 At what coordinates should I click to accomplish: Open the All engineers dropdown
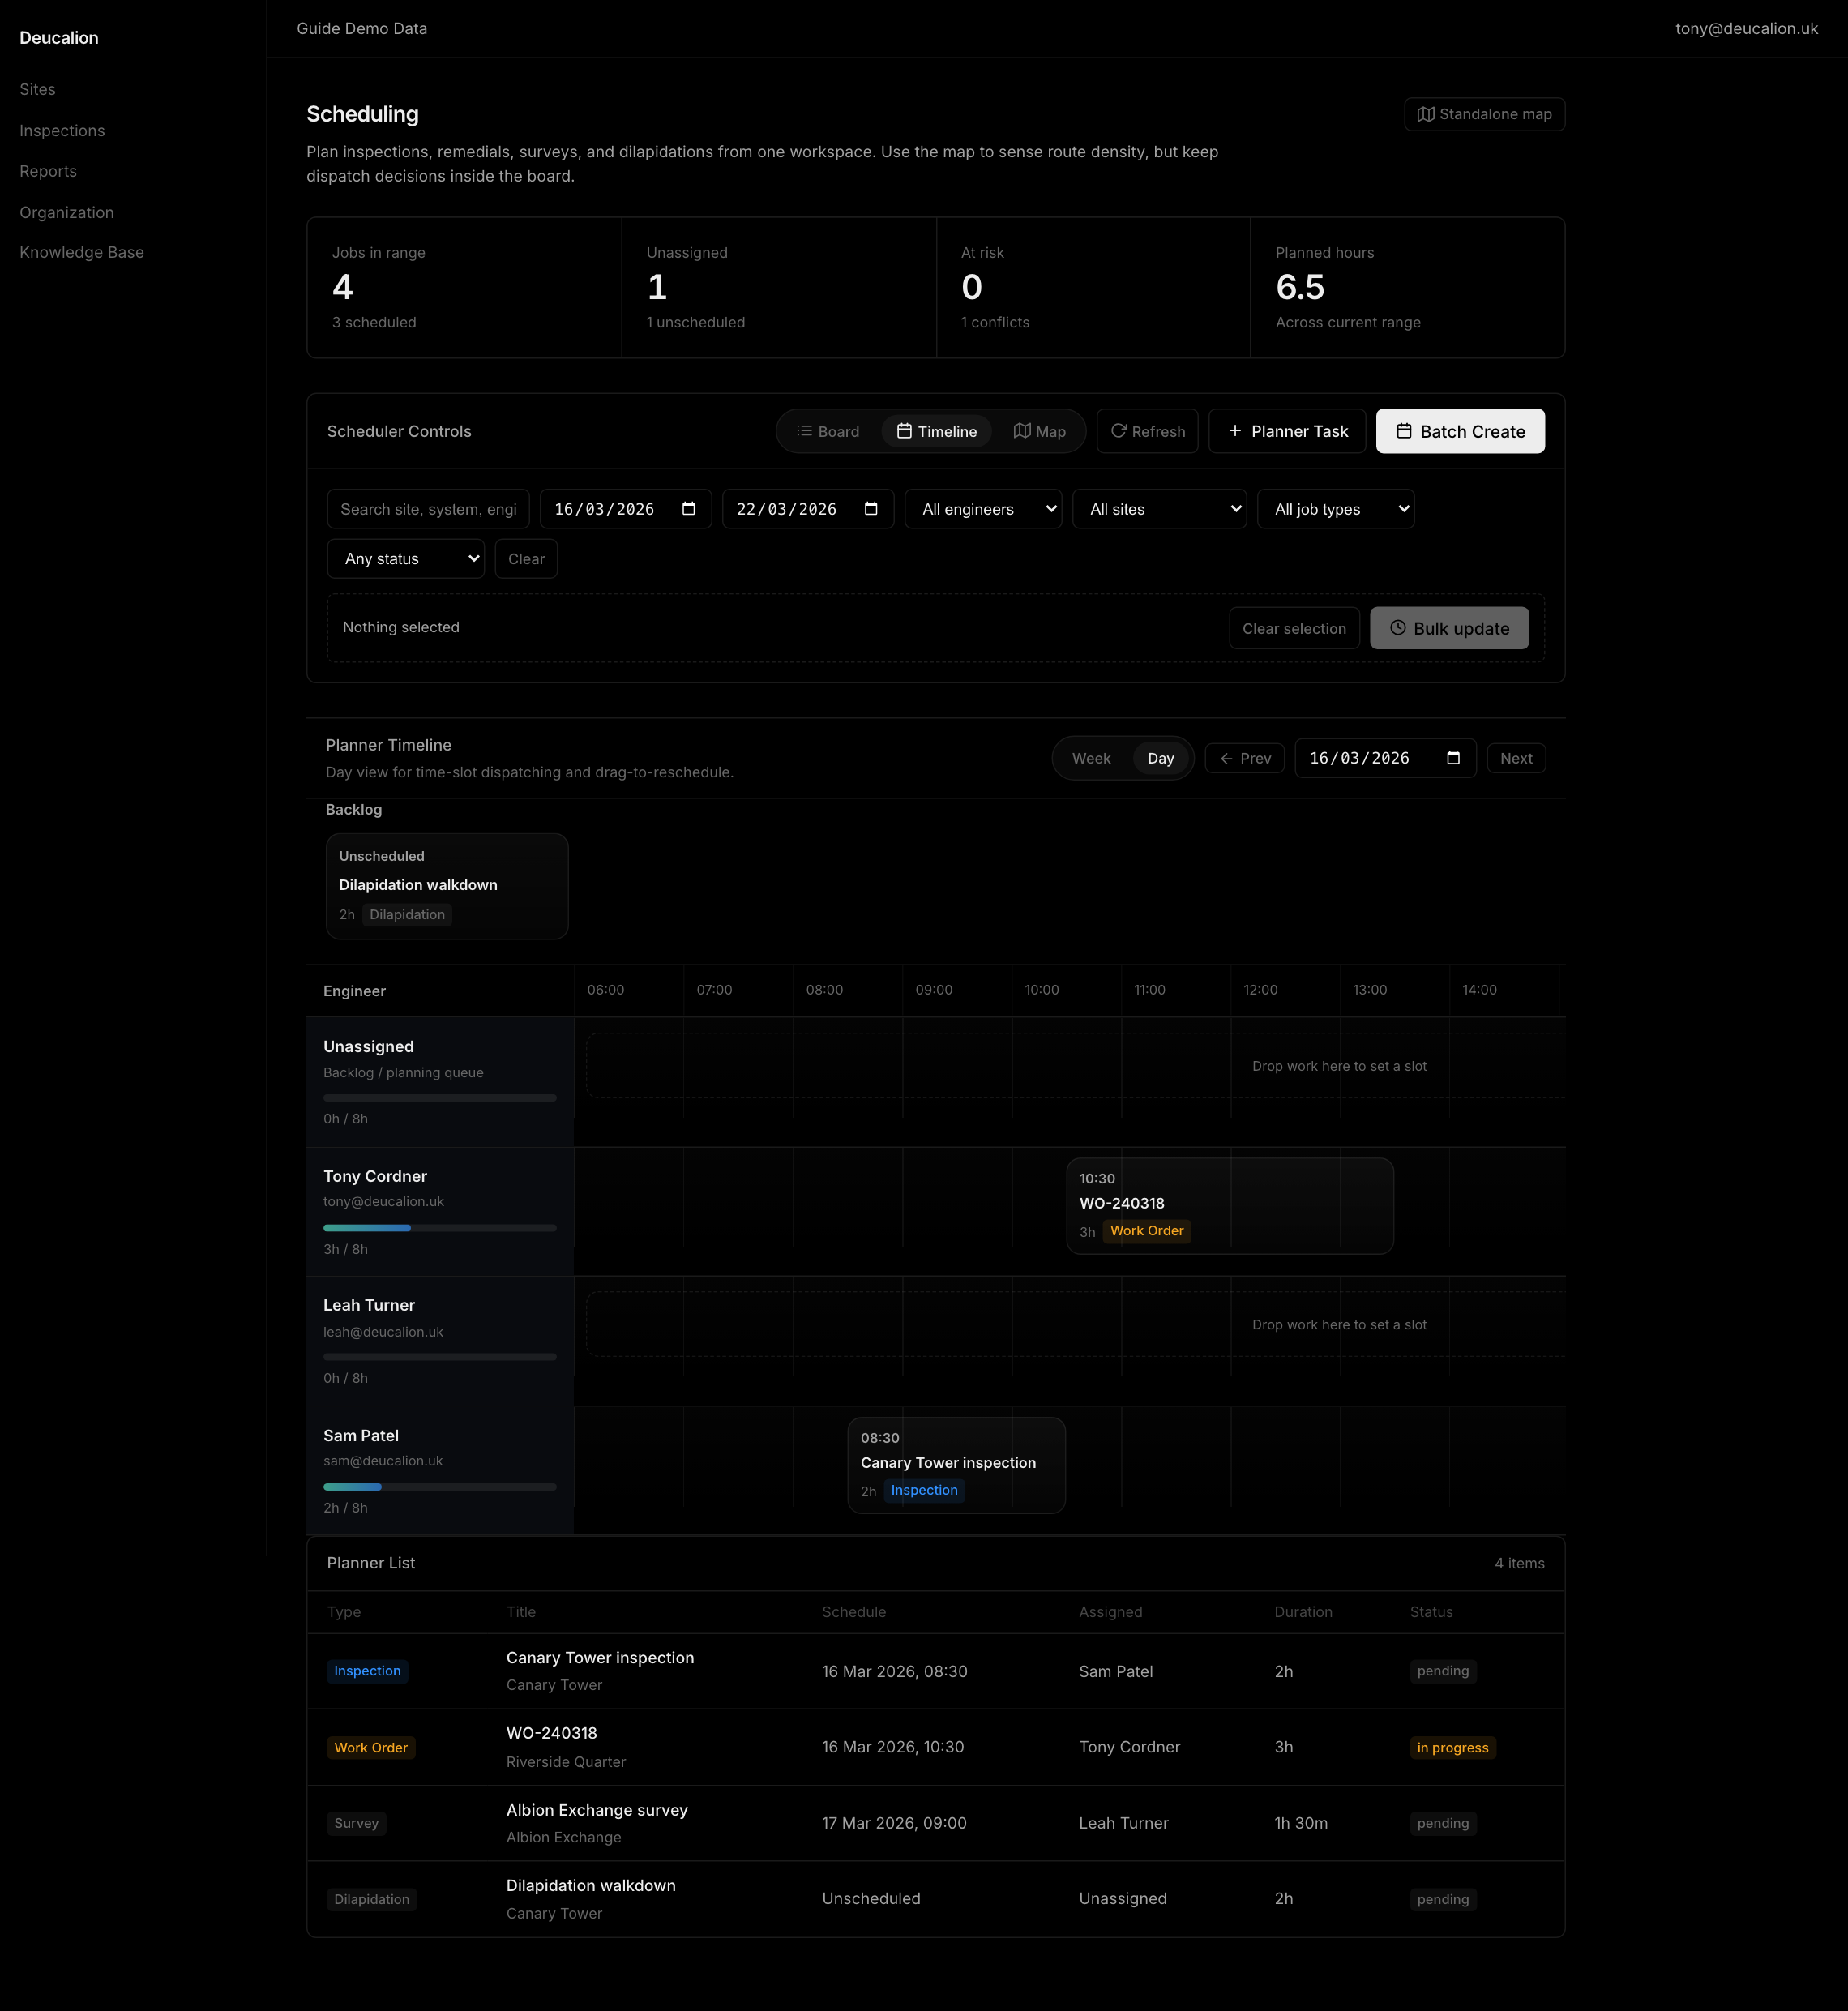(983, 509)
